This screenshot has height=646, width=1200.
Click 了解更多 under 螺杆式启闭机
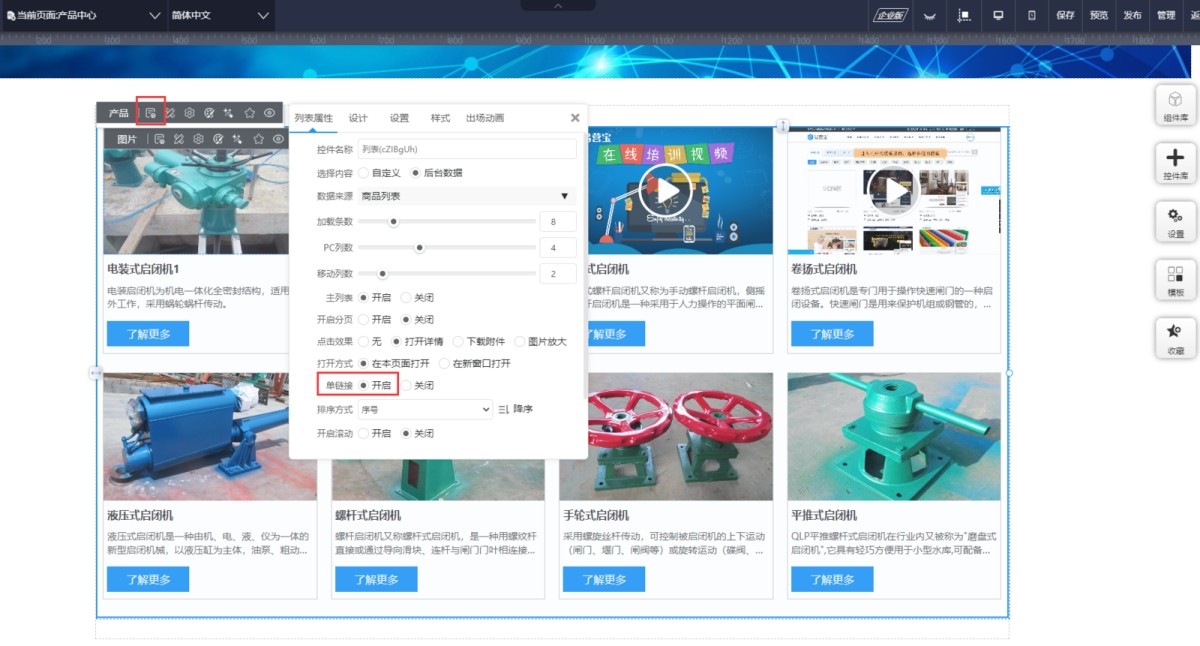click(376, 579)
